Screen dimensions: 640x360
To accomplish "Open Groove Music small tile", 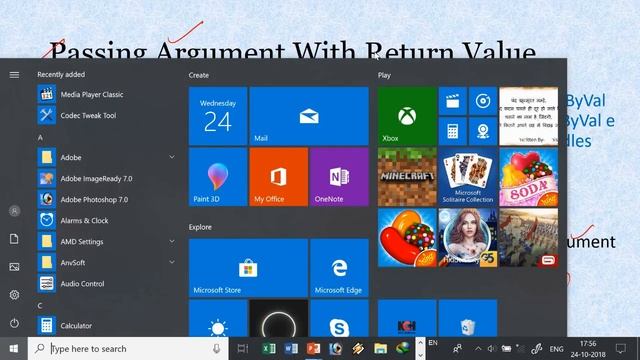I will click(483, 101).
